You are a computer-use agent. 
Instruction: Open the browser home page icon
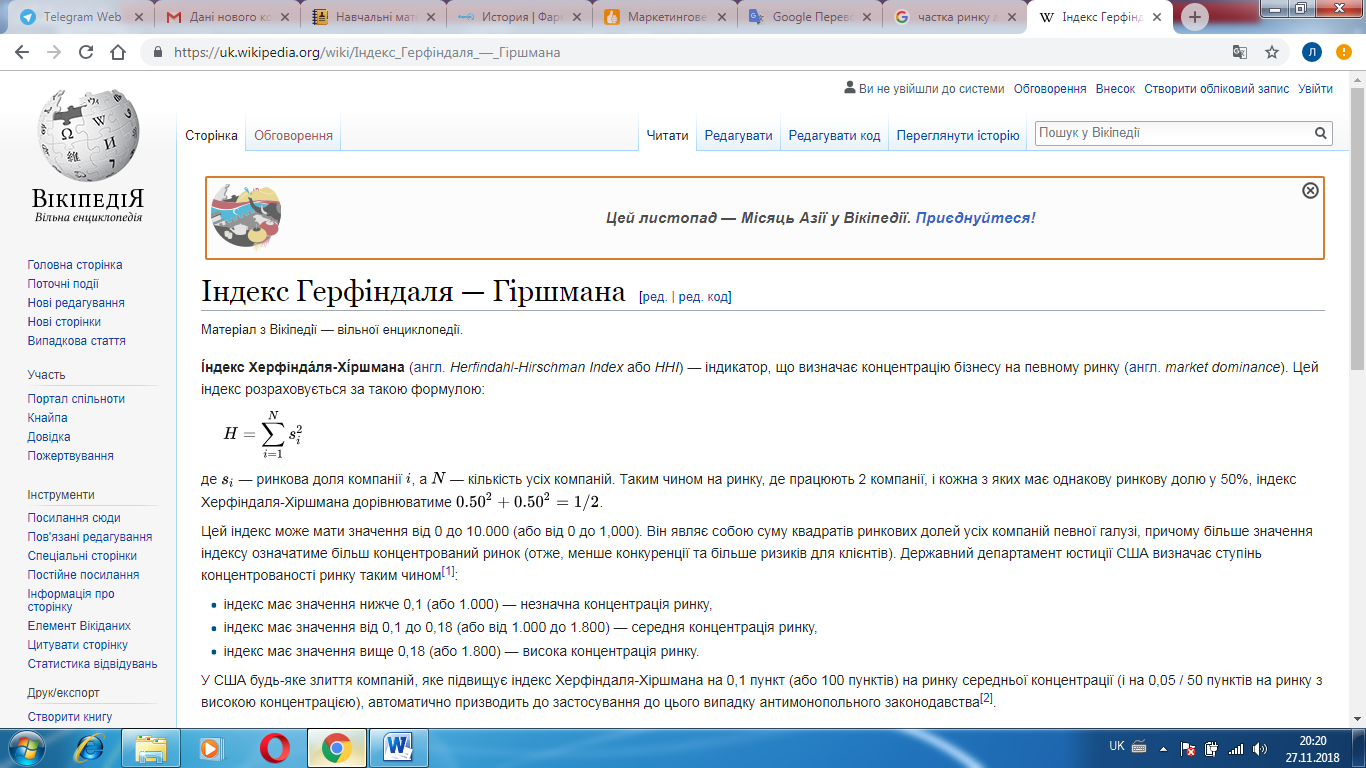coord(118,52)
